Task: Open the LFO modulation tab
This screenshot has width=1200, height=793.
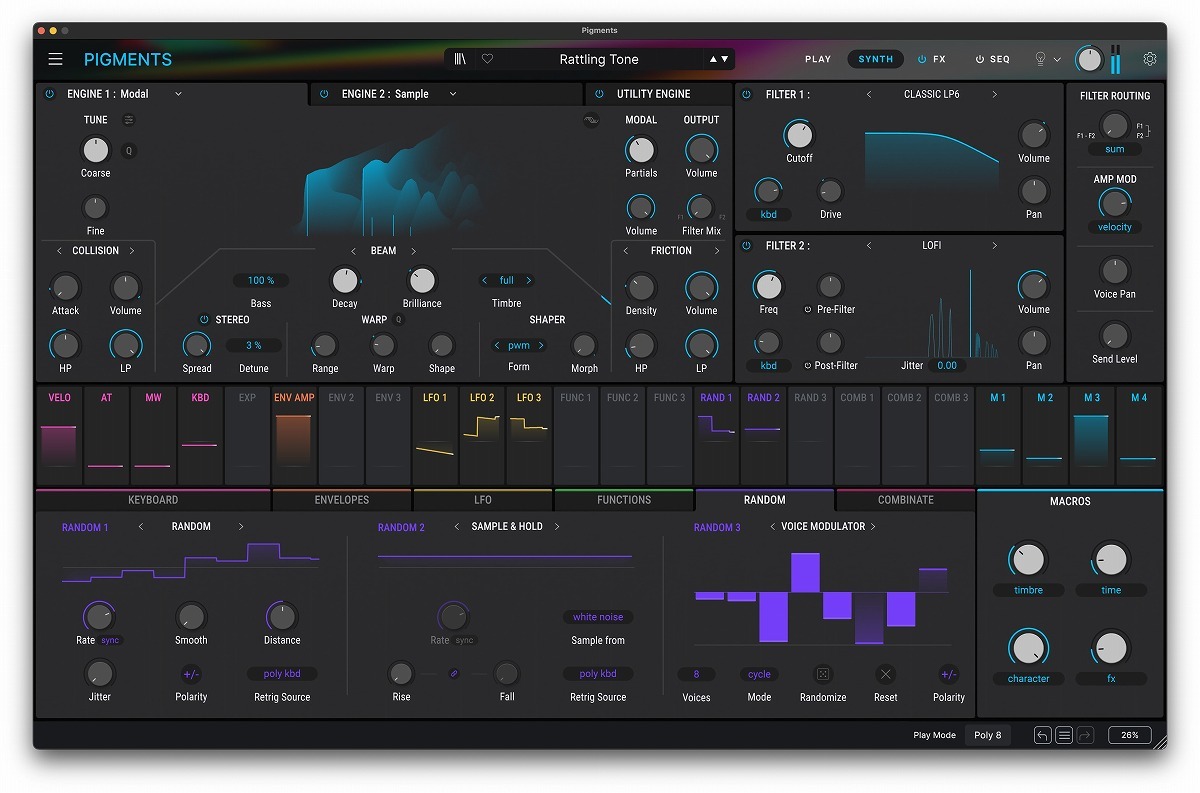Action: pos(482,500)
